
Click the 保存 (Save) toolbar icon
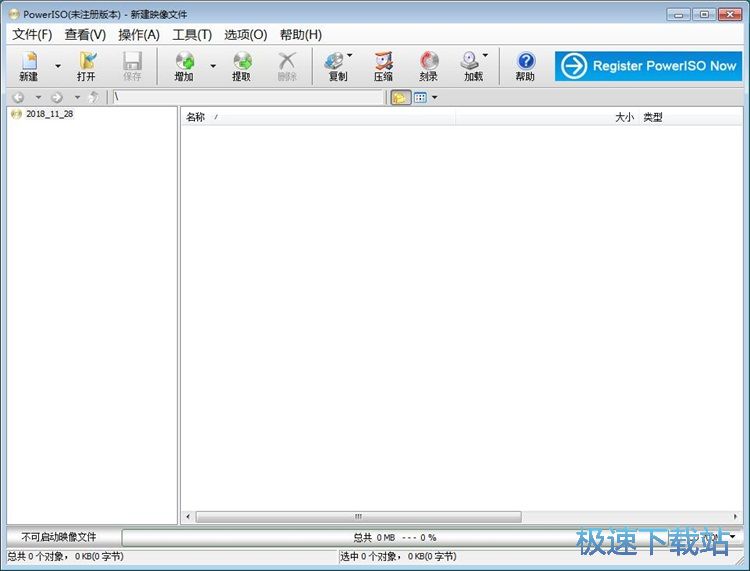(x=132, y=66)
